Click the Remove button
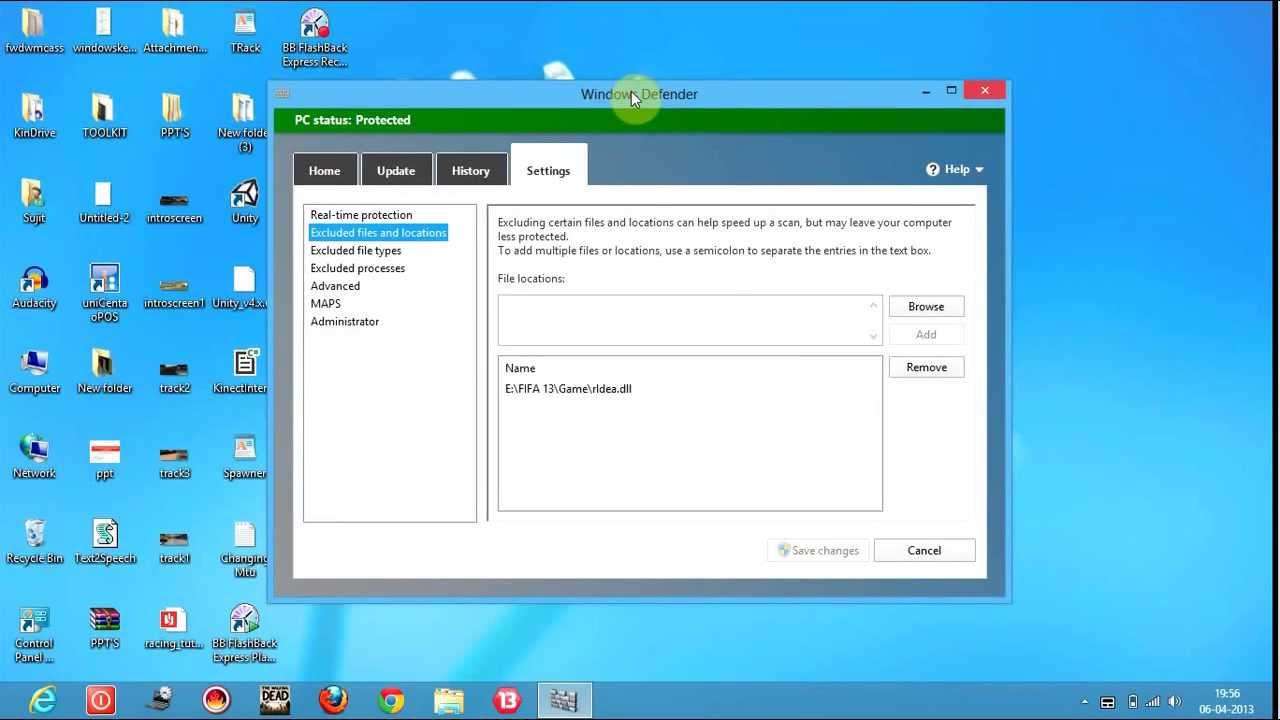 click(x=926, y=367)
